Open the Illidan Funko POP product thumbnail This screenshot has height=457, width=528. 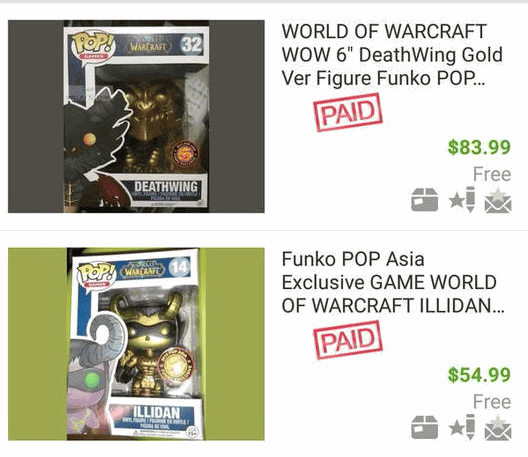click(136, 344)
